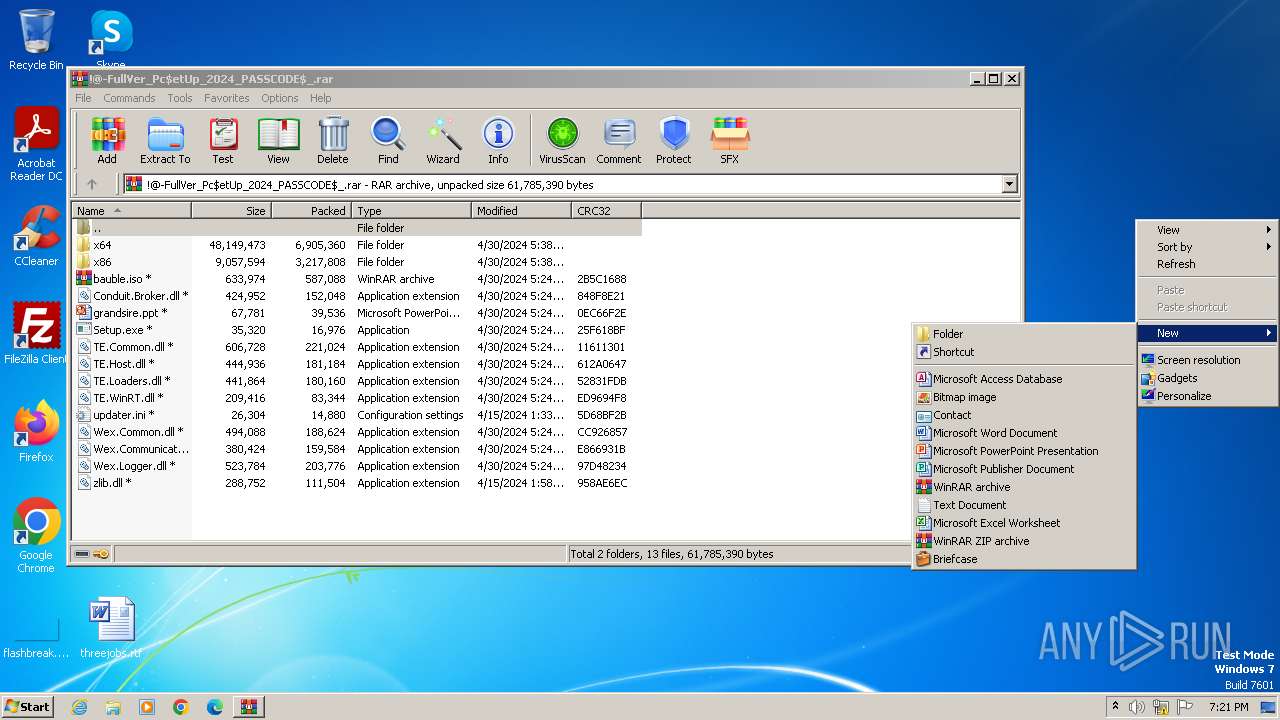Launch CCleaner from the desktop
The height and width of the screenshot is (720, 1280).
(36, 236)
